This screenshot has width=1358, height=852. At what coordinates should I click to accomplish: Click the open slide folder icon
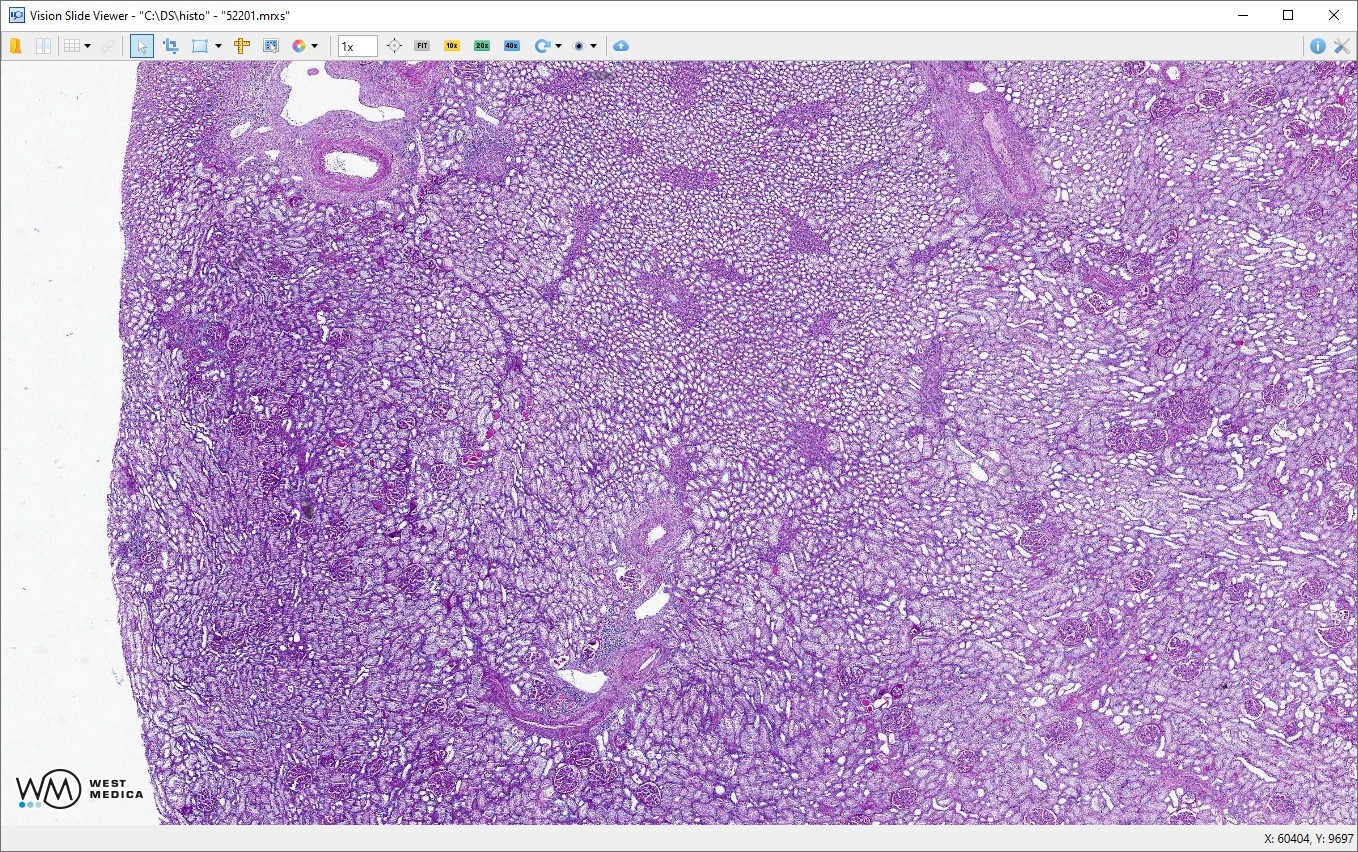(x=15, y=46)
